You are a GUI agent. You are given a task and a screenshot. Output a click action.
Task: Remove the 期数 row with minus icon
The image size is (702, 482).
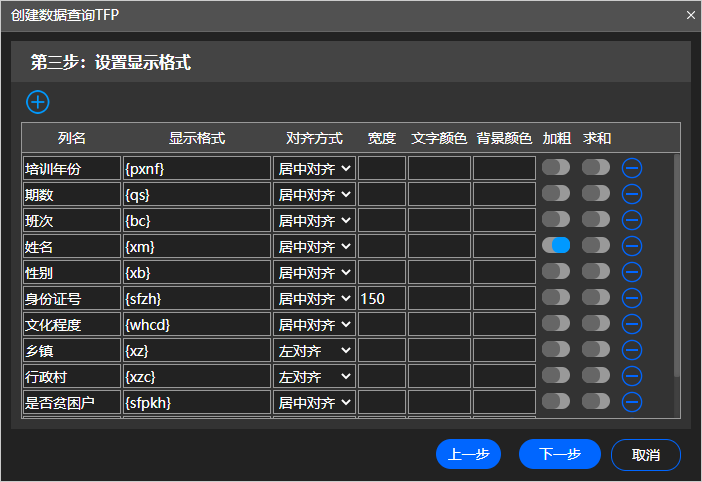632,194
